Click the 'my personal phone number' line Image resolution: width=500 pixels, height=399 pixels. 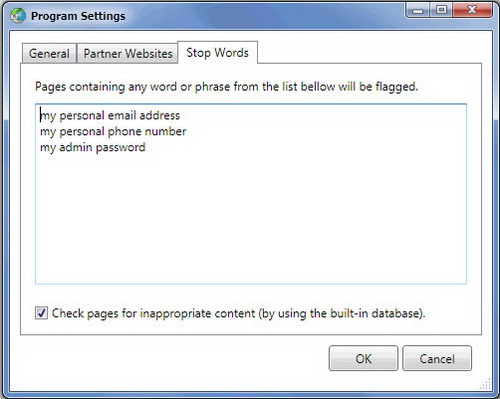tap(113, 131)
